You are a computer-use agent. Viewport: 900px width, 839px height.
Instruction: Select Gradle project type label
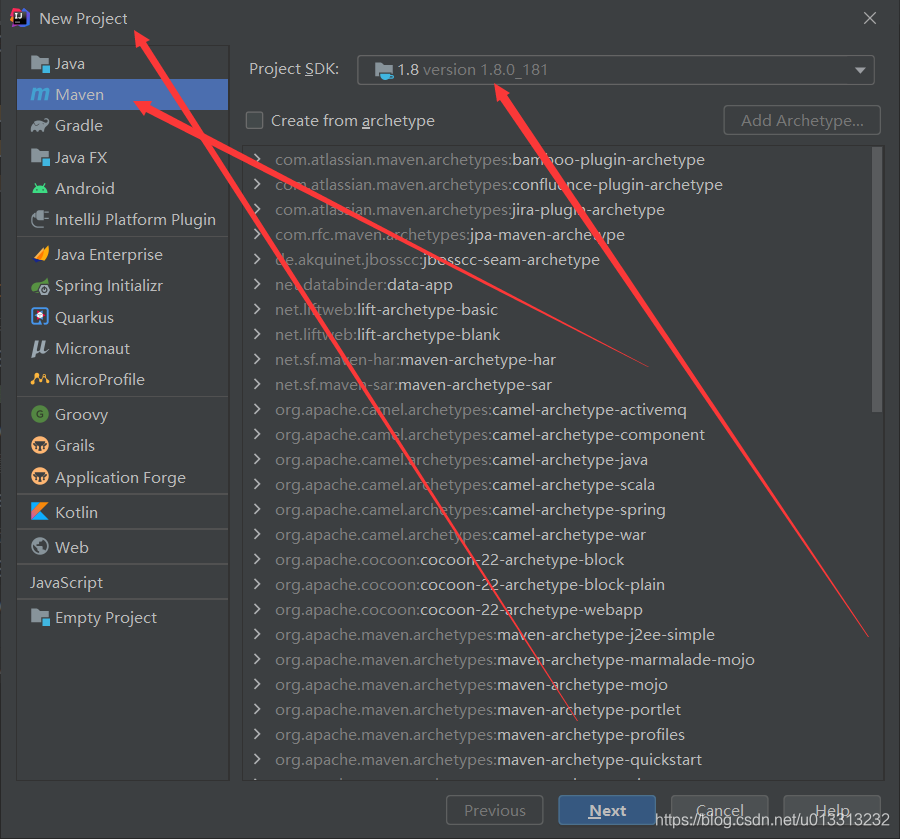point(79,126)
